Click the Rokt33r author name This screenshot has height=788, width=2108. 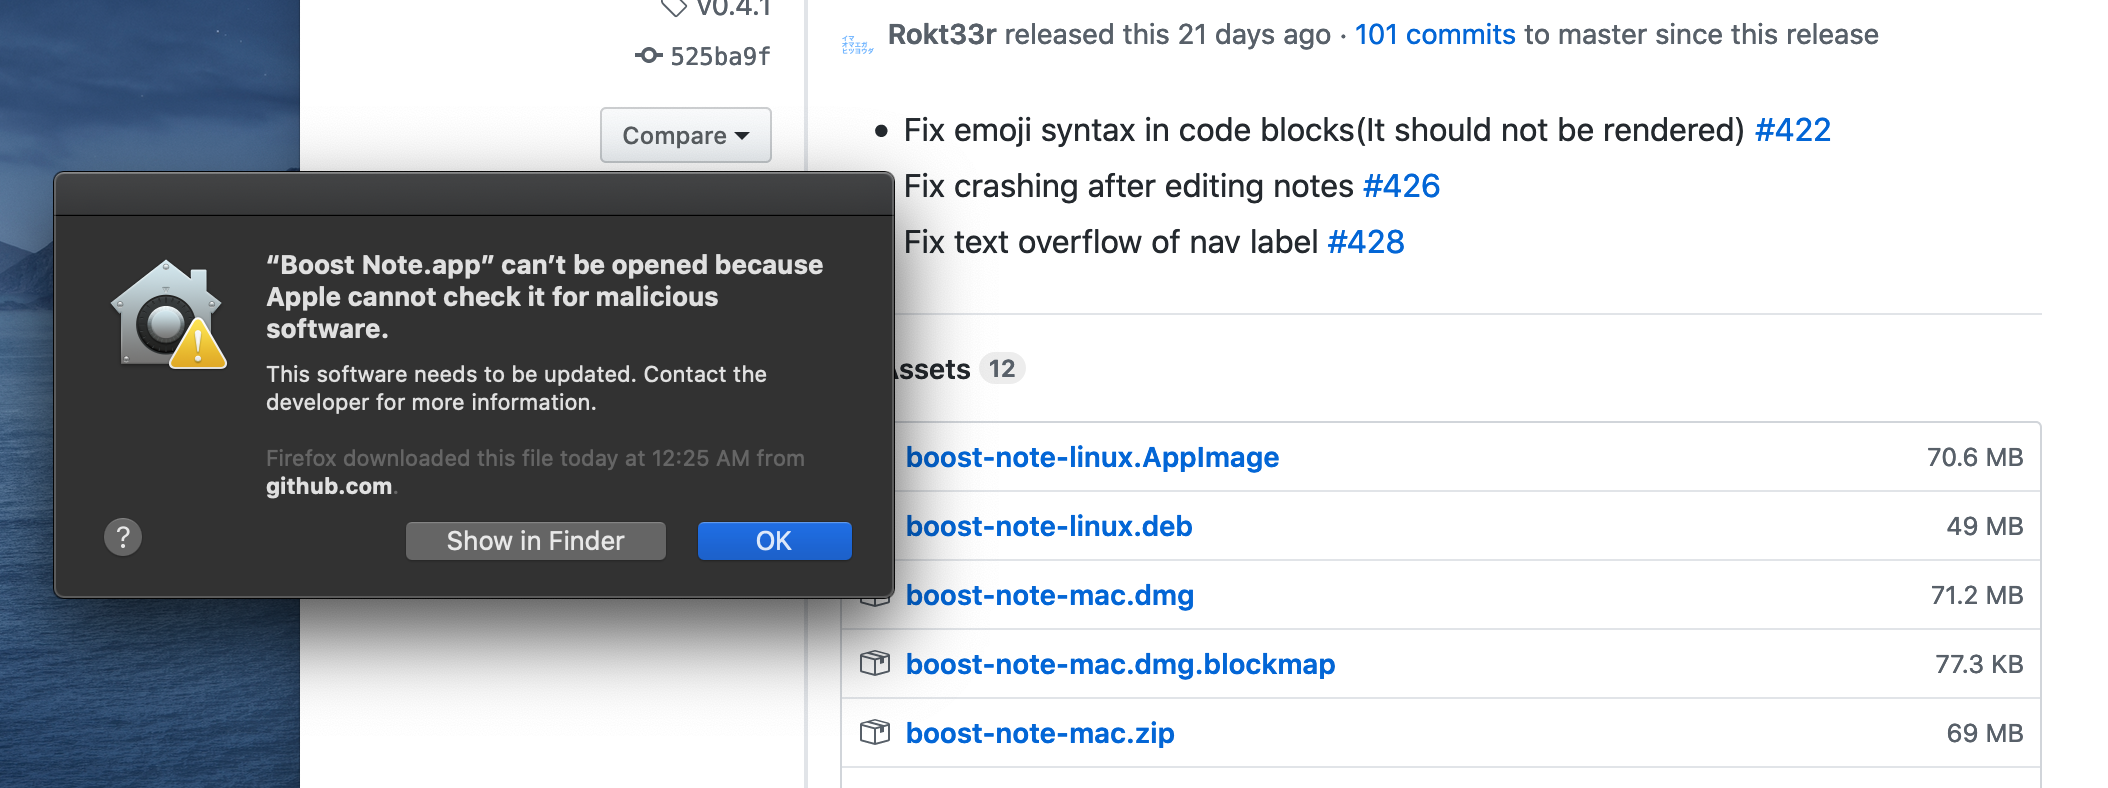coord(942,34)
